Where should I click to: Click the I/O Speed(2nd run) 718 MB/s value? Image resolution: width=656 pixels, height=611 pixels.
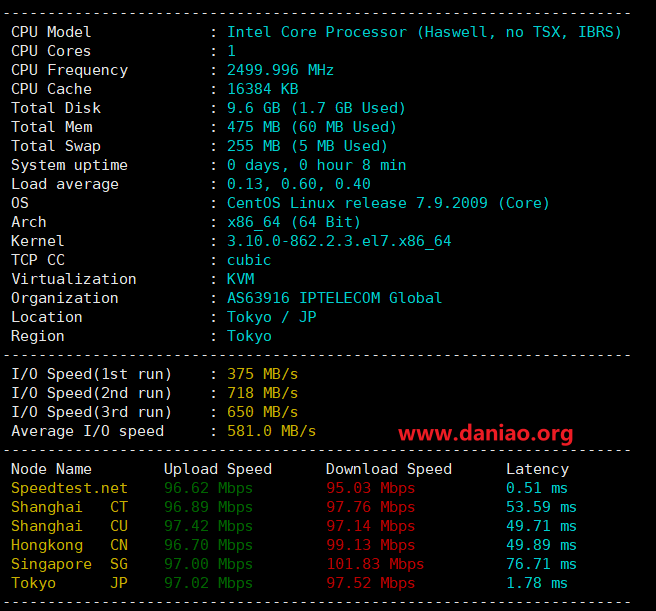pyautogui.click(x=262, y=393)
